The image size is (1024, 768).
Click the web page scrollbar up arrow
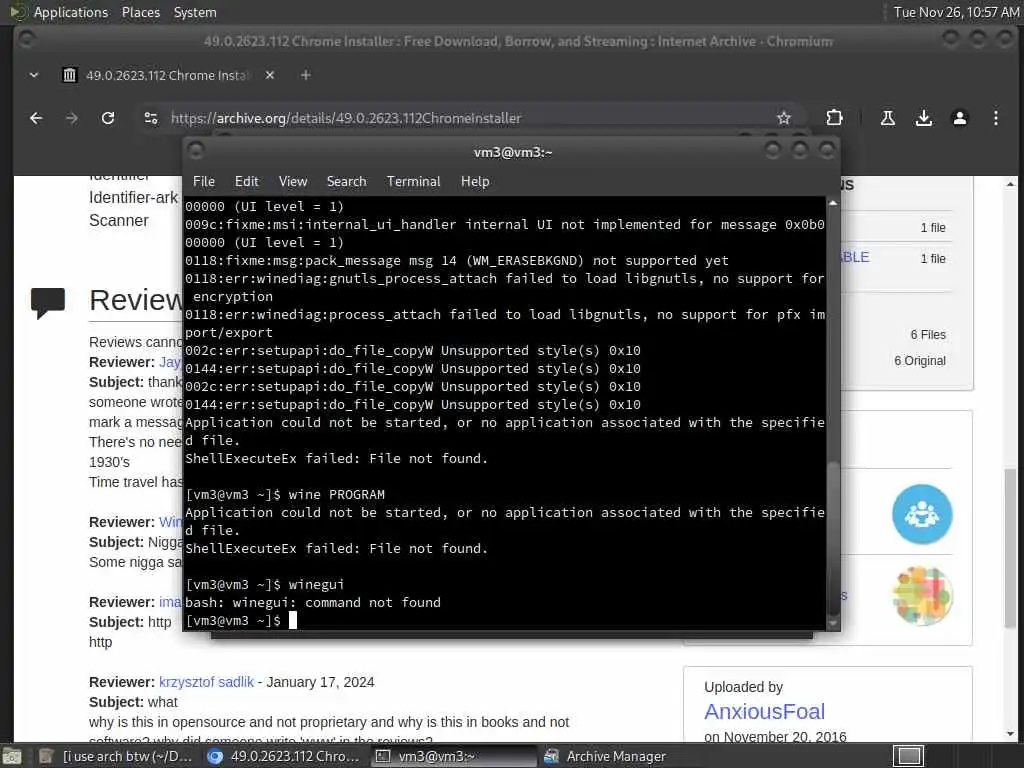coord(1010,185)
